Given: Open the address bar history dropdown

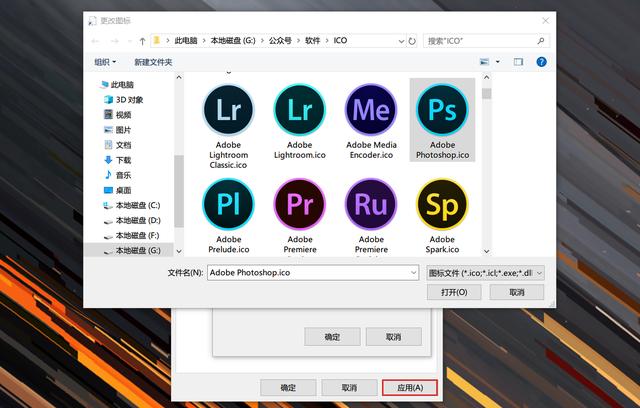Looking at the screenshot, I should (401, 41).
